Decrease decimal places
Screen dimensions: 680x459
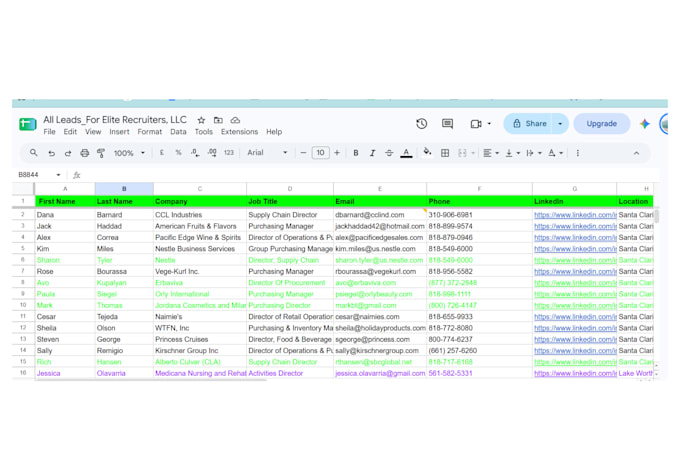(x=195, y=153)
